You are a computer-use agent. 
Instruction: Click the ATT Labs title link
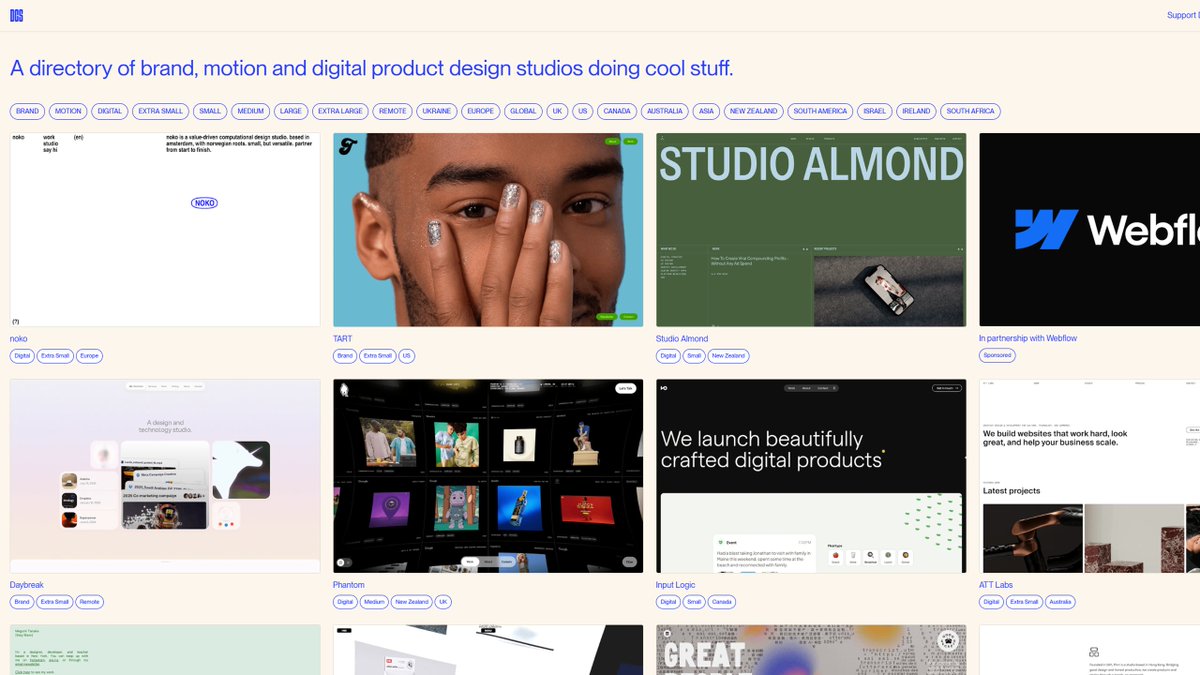996,585
